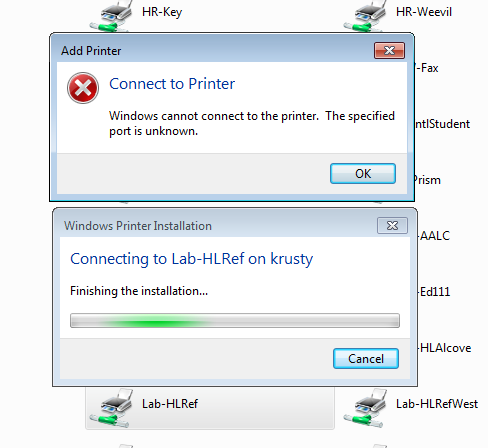Click the Lab-HLRefWest printer name text

pyautogui.click(x=437, y=404)
